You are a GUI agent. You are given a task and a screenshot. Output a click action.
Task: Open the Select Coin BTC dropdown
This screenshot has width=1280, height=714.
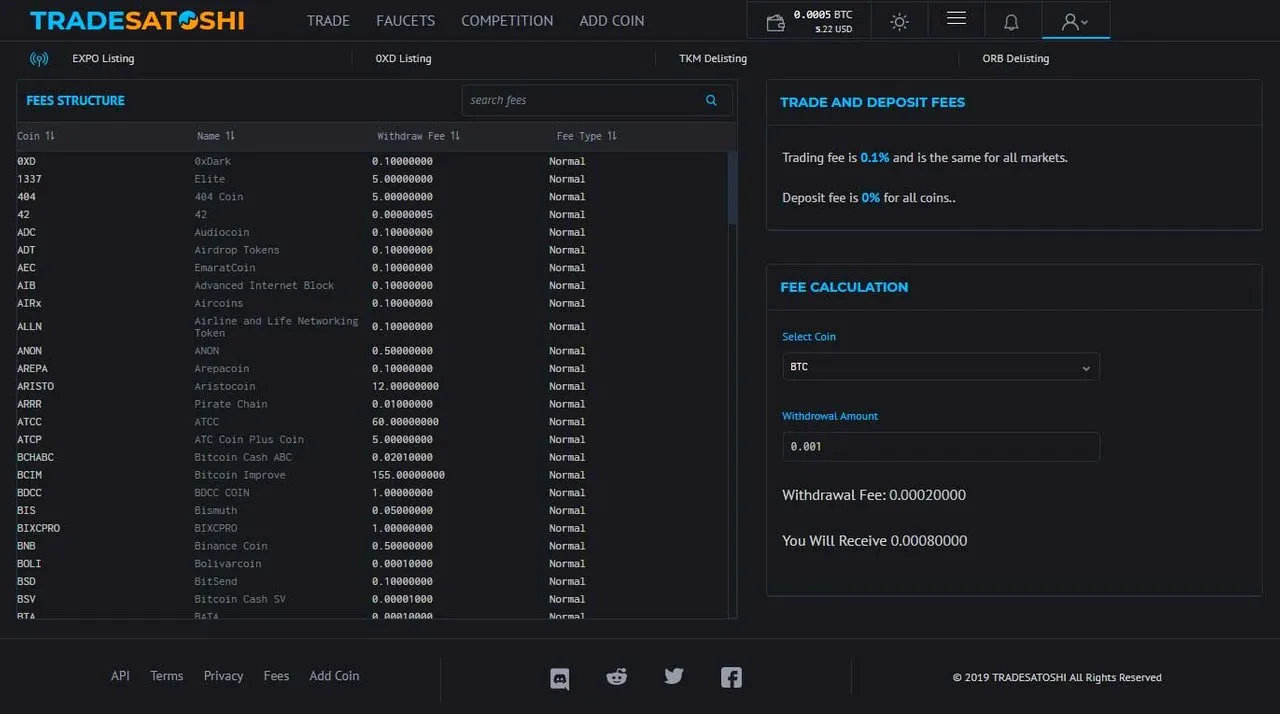pos(941,367)
